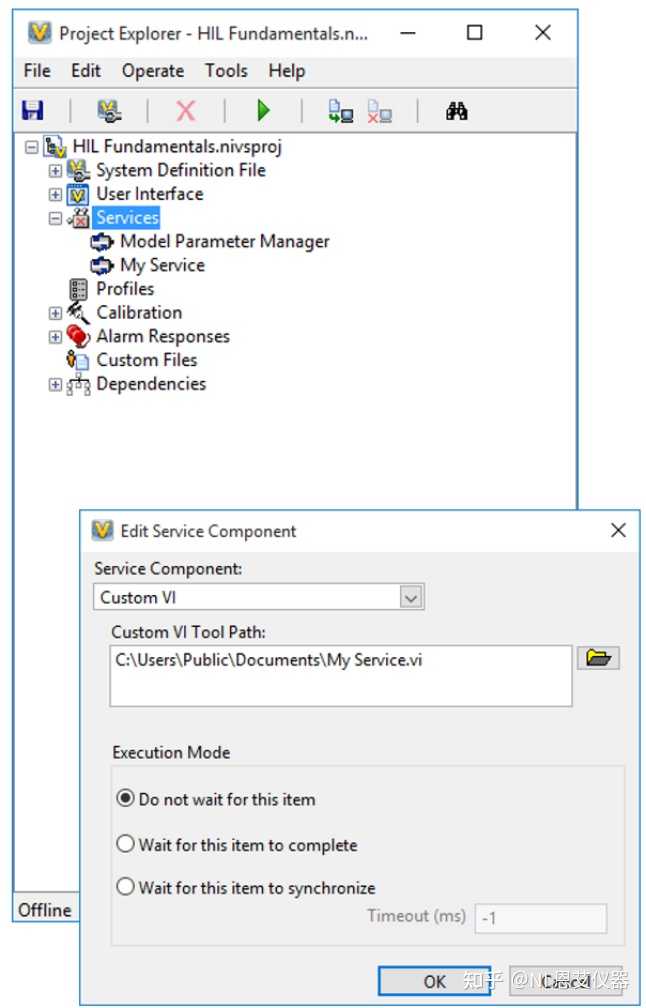Browse for Custom VI path folder icon
The width and height of the screenshot is (646, 1008).
point(598,657)
